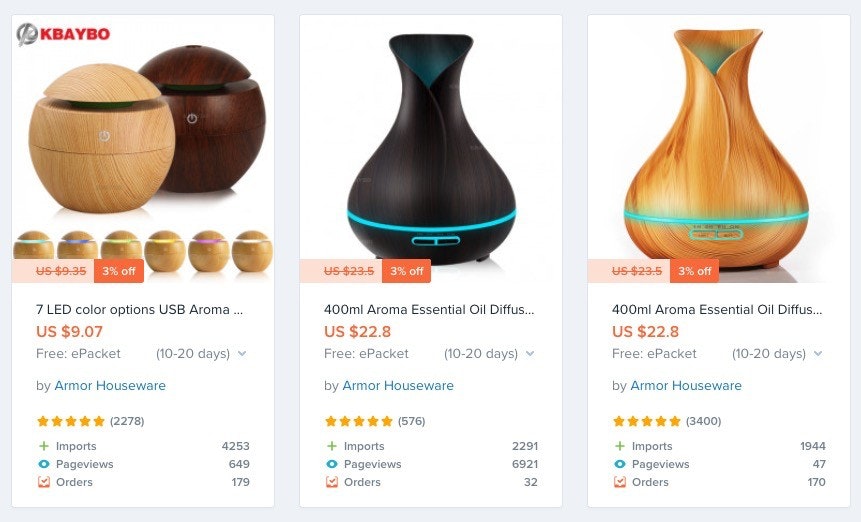Open the light wood 400ml diffuser image
Viewport: 861px width, 522px height.
click(x=719, y=149)
